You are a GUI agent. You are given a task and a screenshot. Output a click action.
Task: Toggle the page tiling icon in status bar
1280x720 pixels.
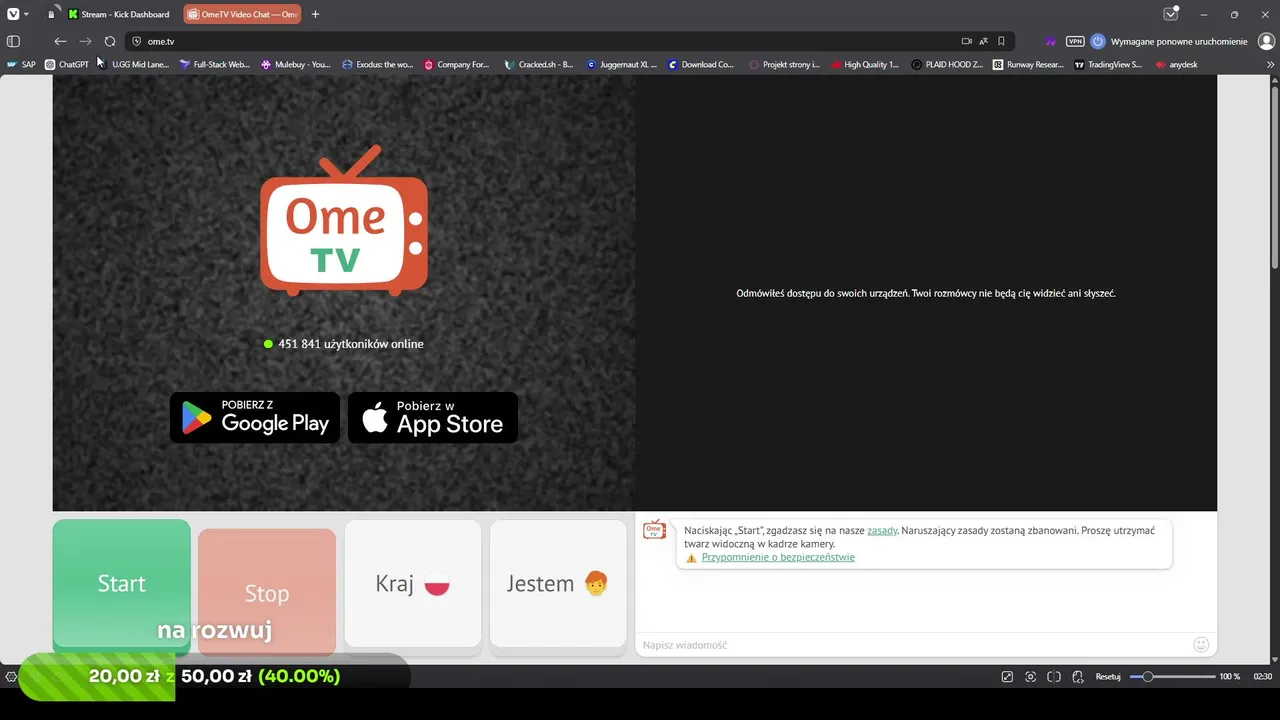click(1054, 677)
